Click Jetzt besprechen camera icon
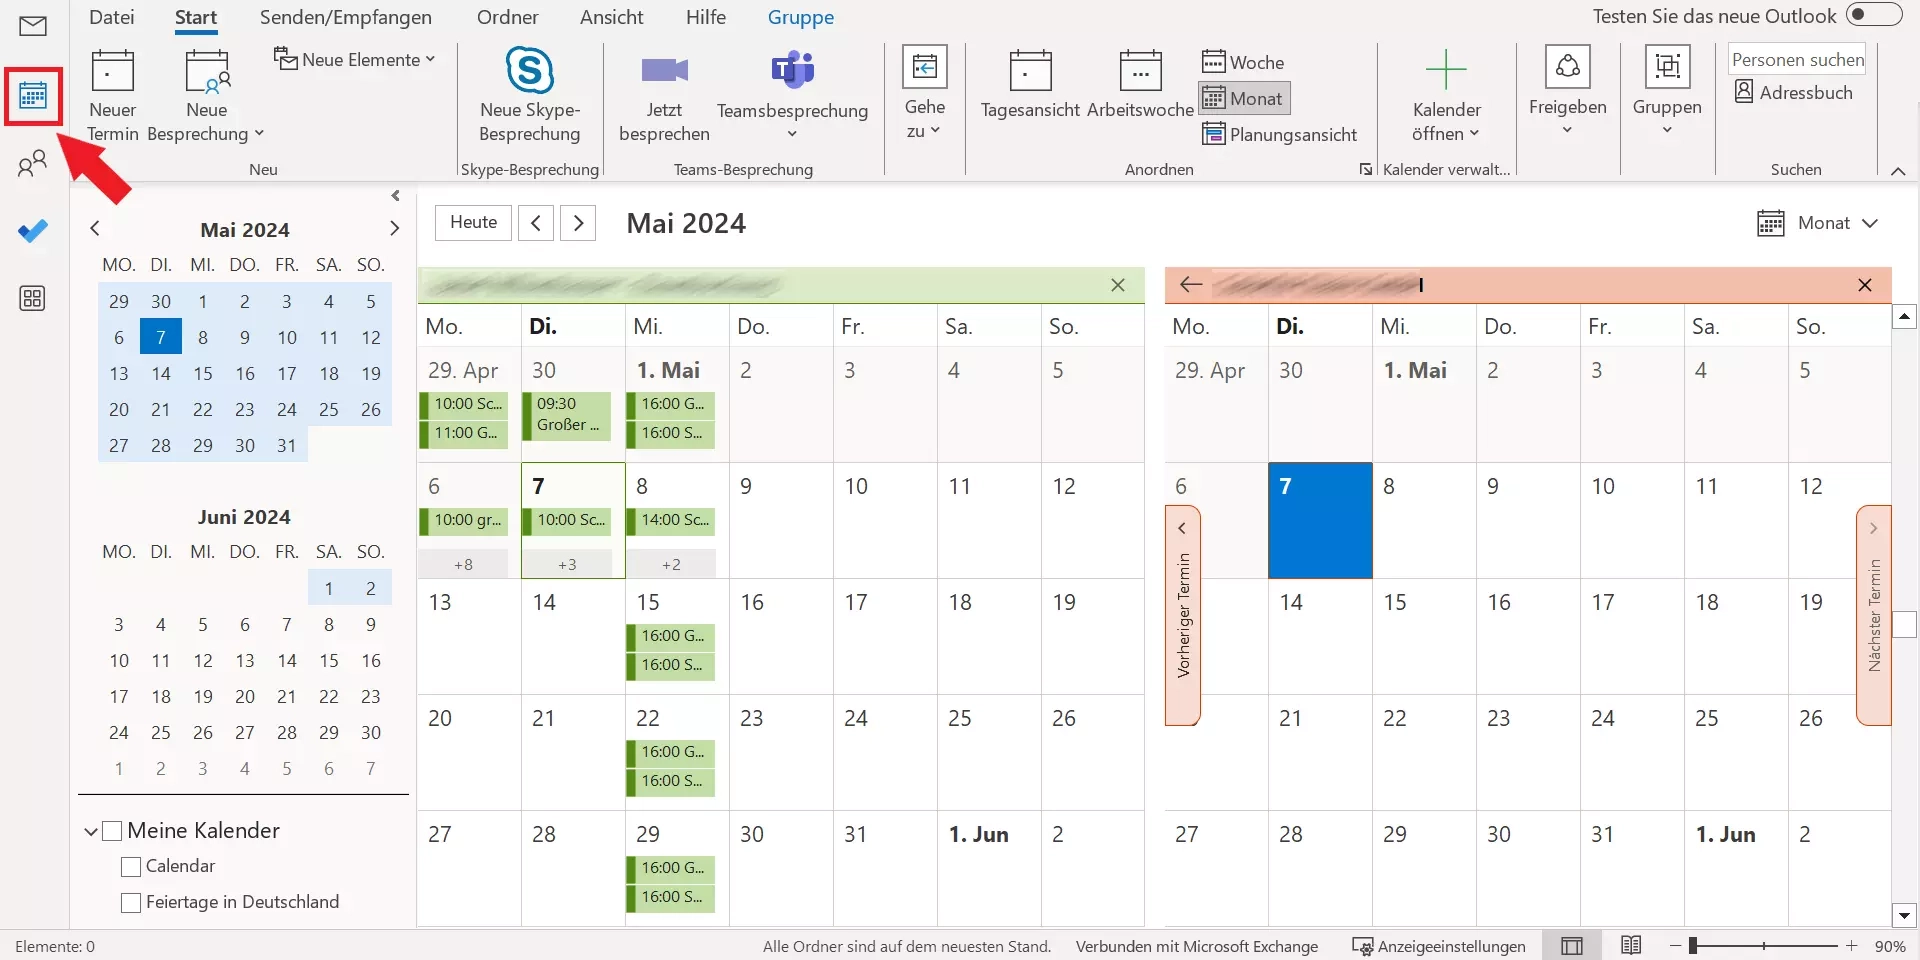Viewport: 1920px width, 960px height. pyautogui.click(x=665, y=70)
